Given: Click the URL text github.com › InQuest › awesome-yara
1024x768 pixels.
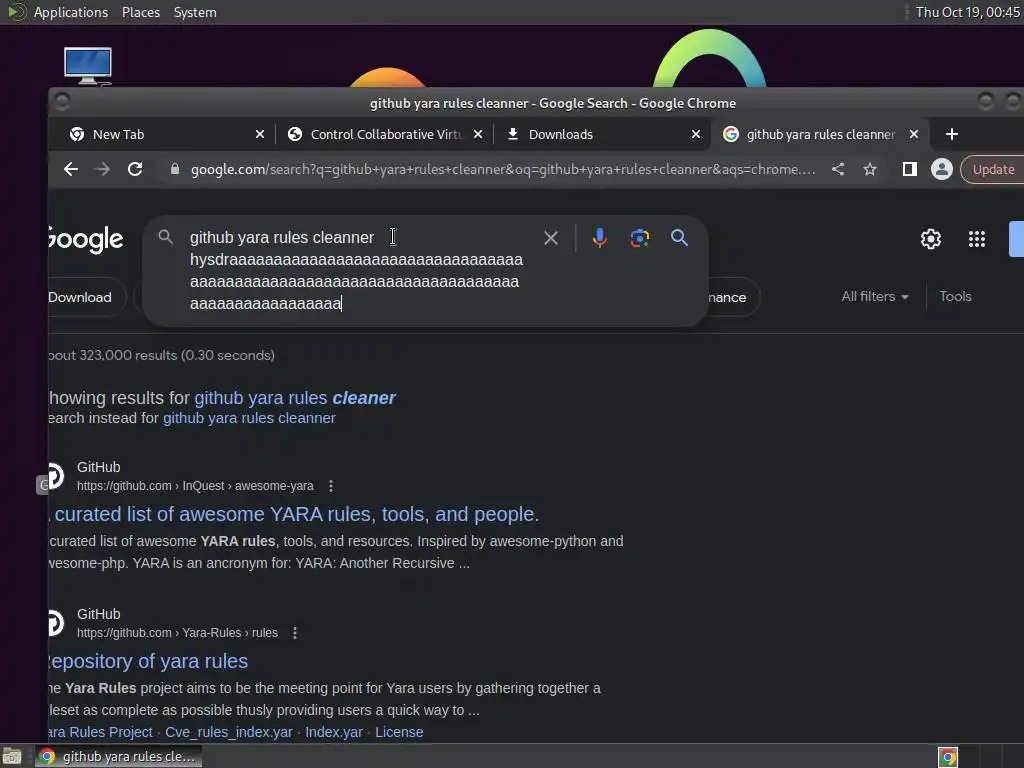Looking at the screenshot, I should [195, 486].
